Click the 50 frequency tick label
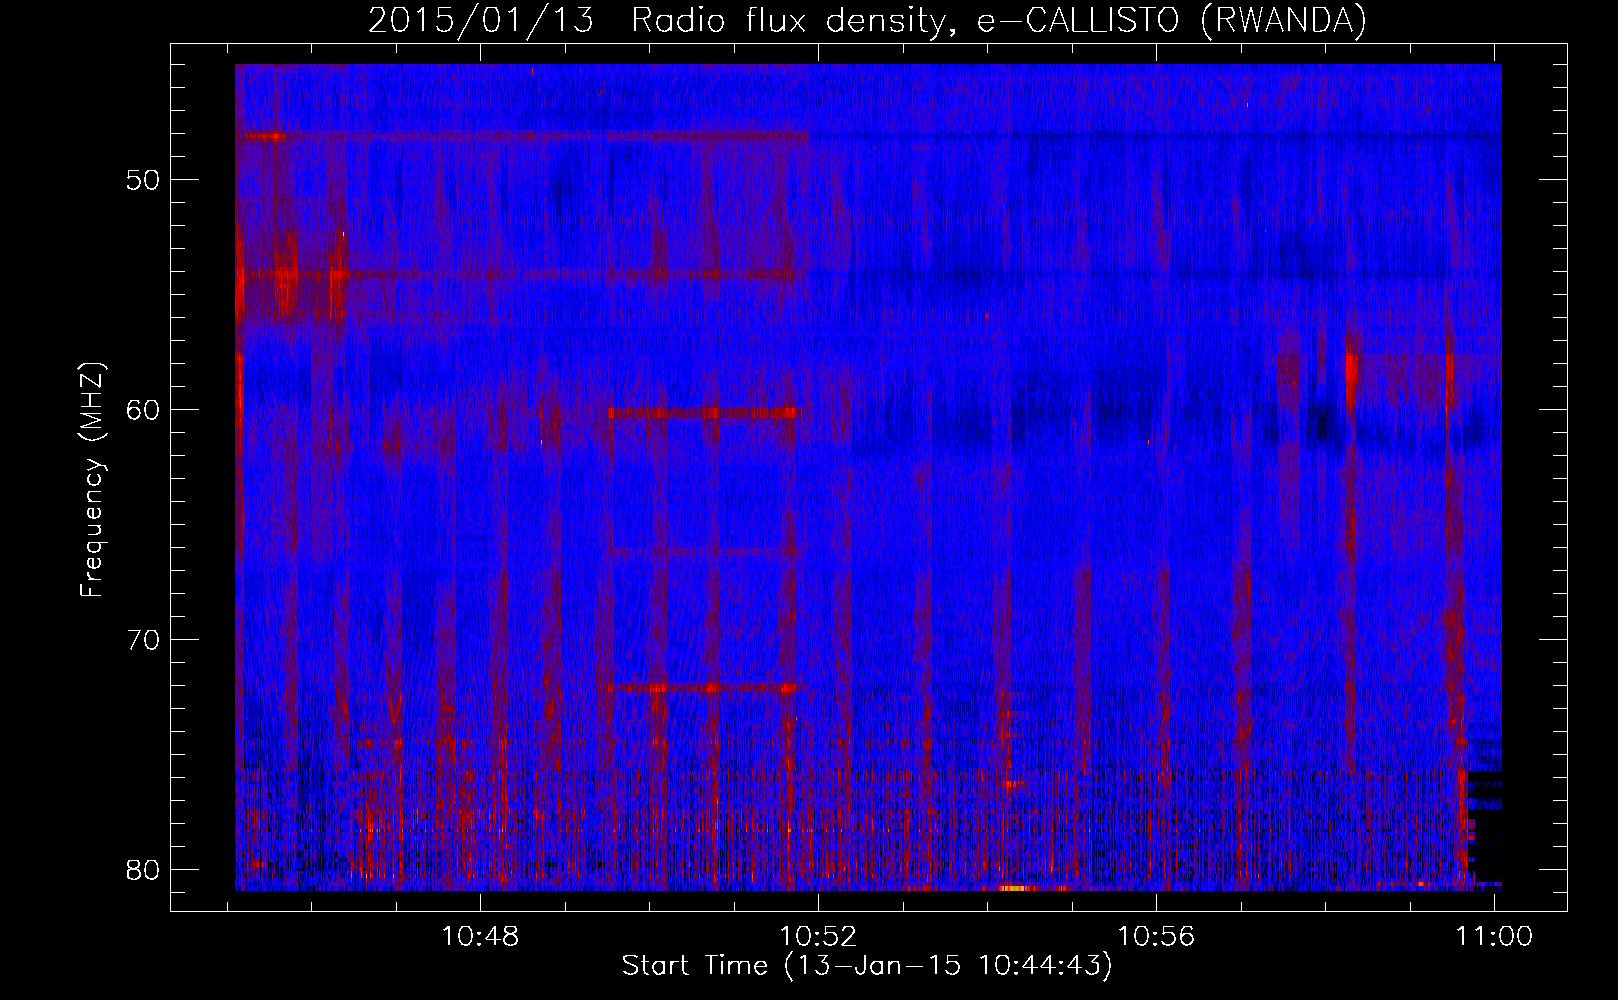This screenshot has width=1618, height=1000. (144, 180)
